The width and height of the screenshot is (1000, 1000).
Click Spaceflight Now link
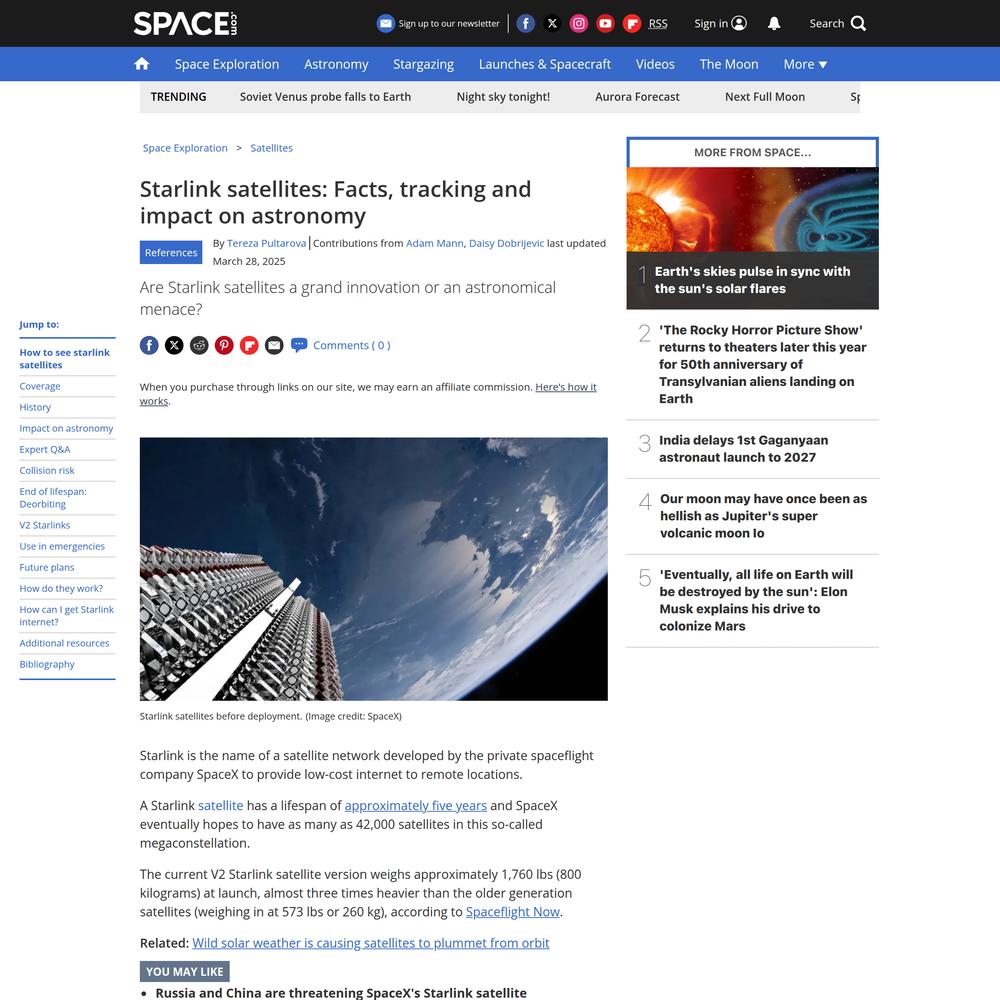(x=513, y=912)
